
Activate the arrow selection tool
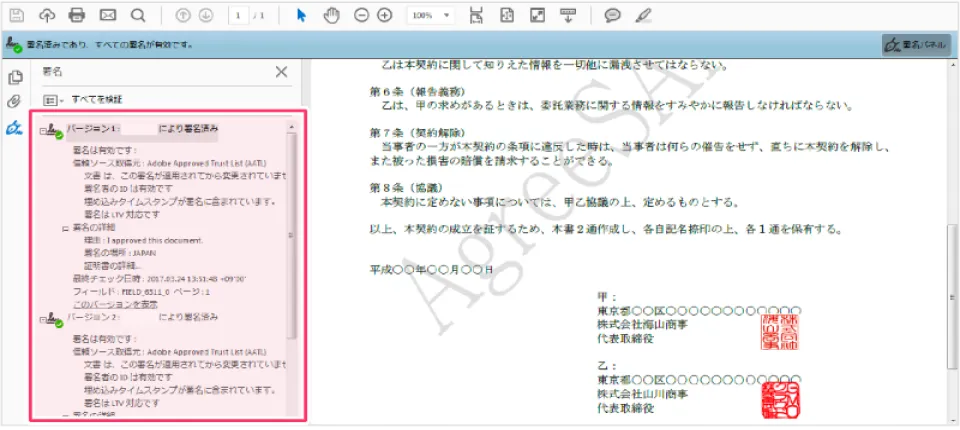pos(301,15)
